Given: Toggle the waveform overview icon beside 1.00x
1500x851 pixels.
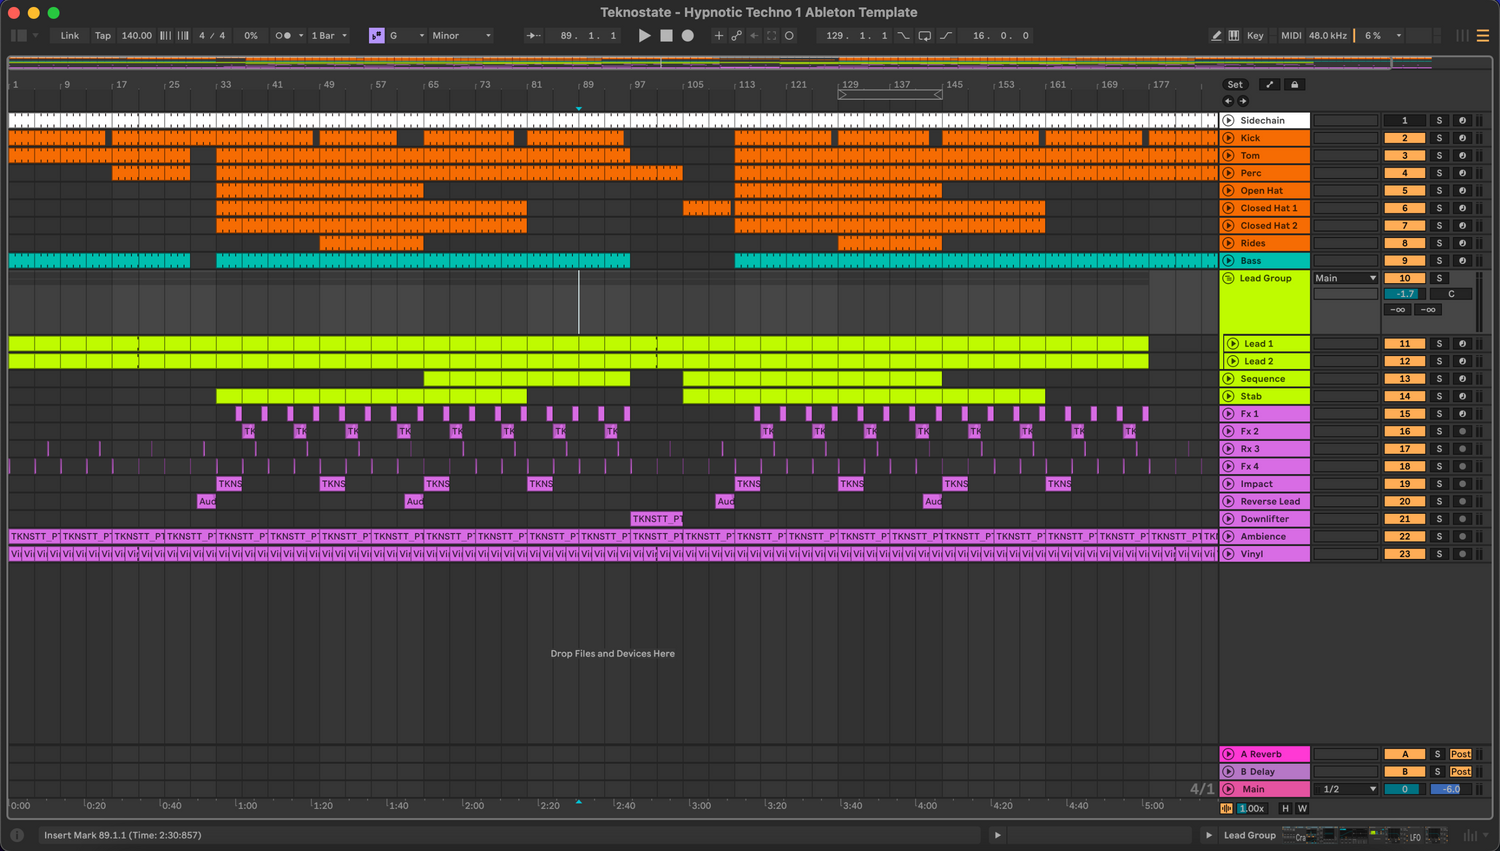Looking at the screenshot, I should click(1227, 808).
